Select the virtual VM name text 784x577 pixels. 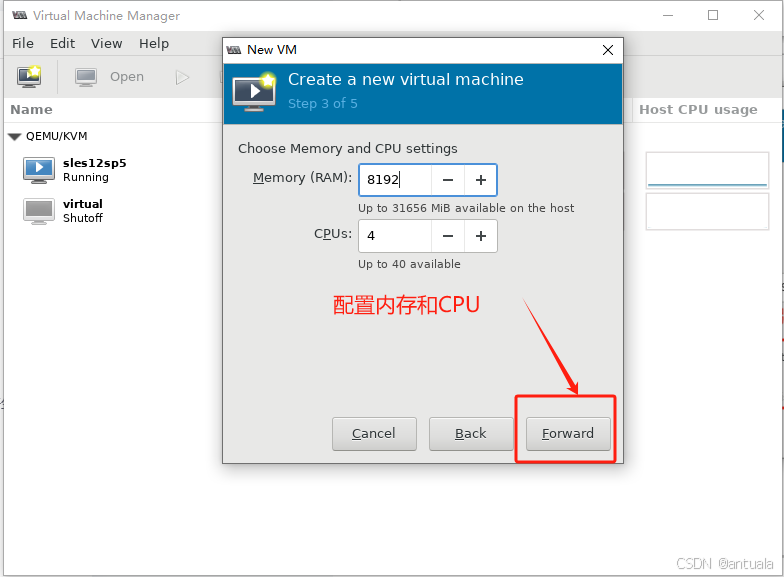(x=82, y=204)
